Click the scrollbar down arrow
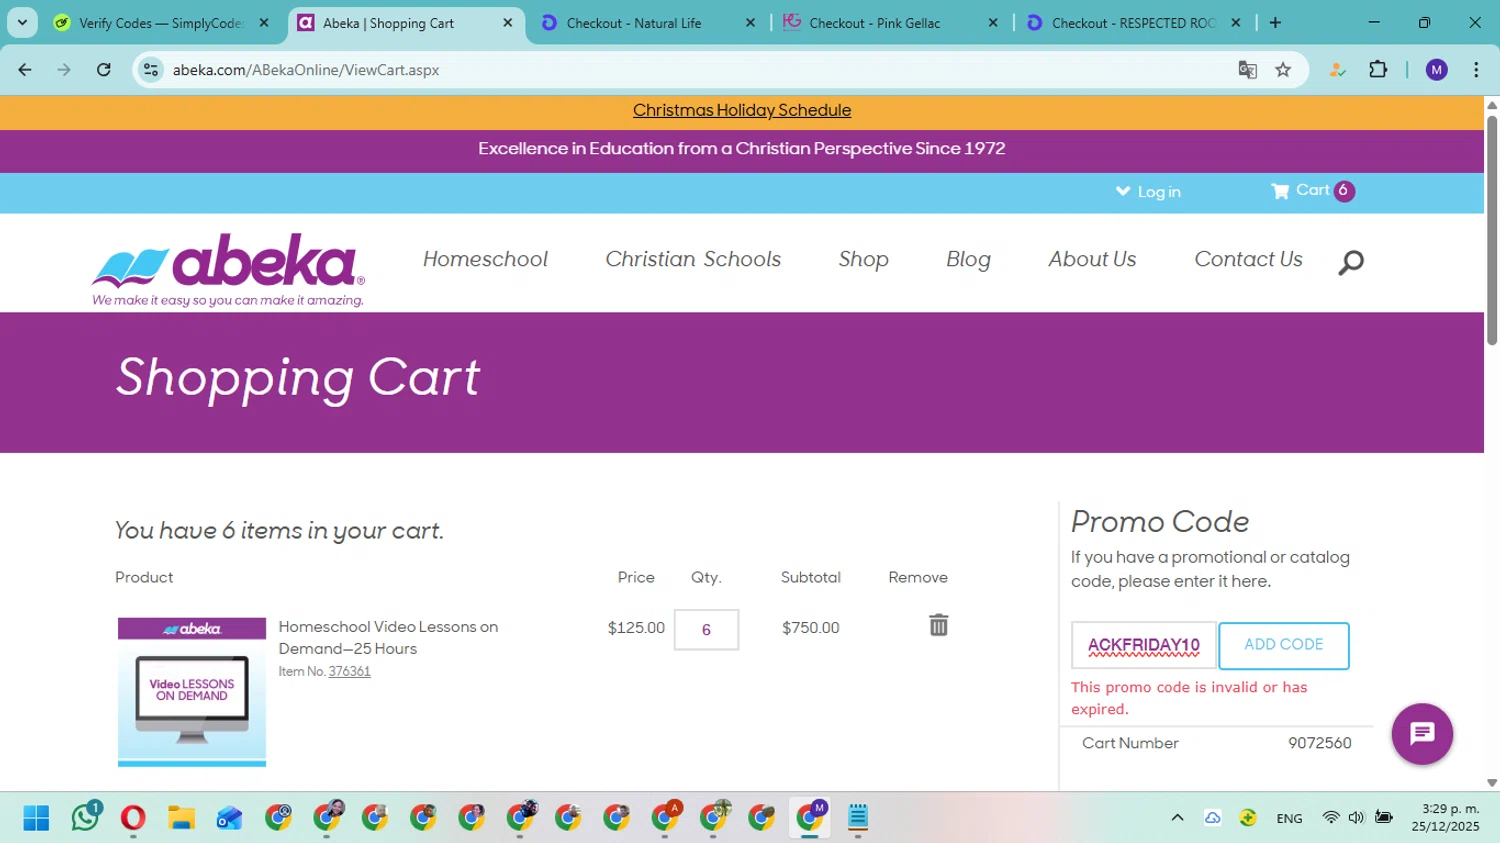The width and height of the screenshot is (1500, 843). pos(1492,783)
